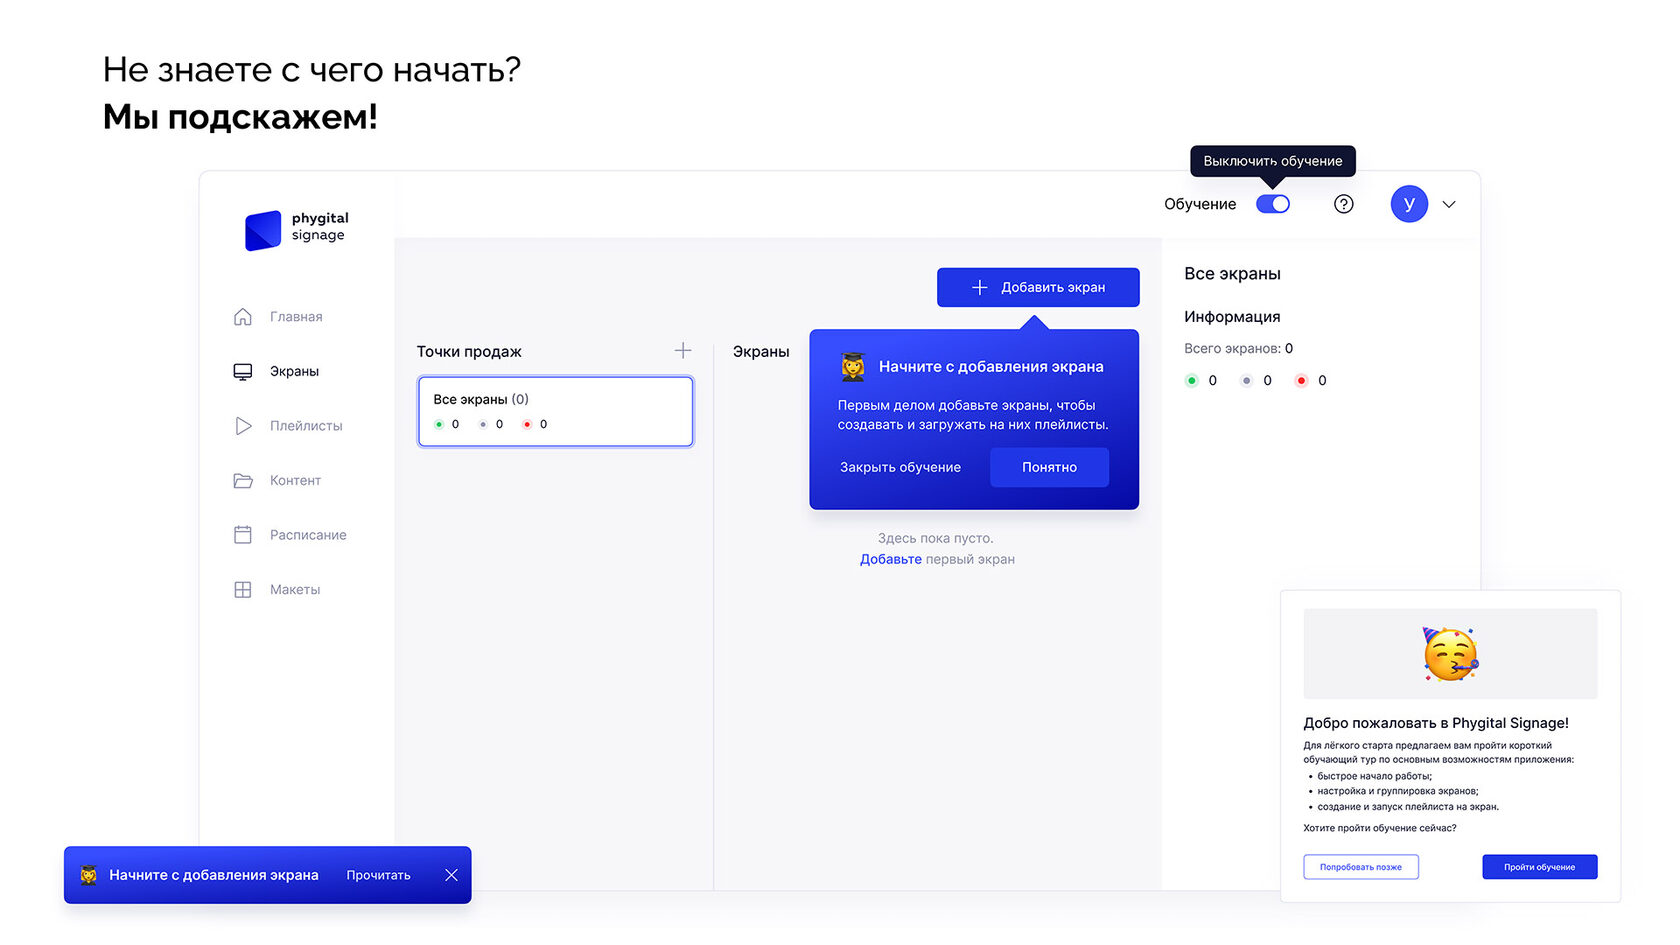Viewport: 1680px width, 945px height.
Task: Turn off the Обучение toggle switch
Action: point(1273,204)
